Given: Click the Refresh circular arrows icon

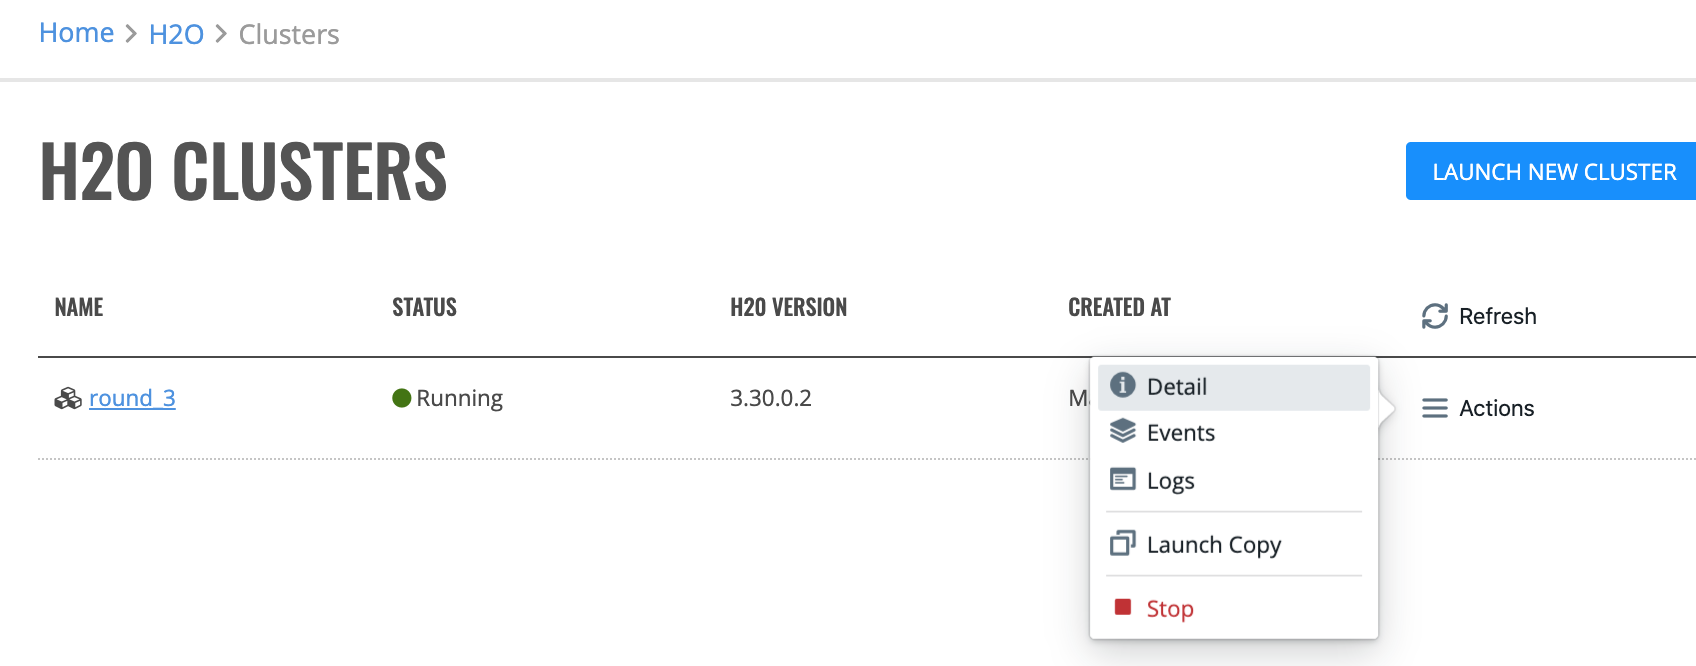Looking at the screenshot, I should 1435,316.
